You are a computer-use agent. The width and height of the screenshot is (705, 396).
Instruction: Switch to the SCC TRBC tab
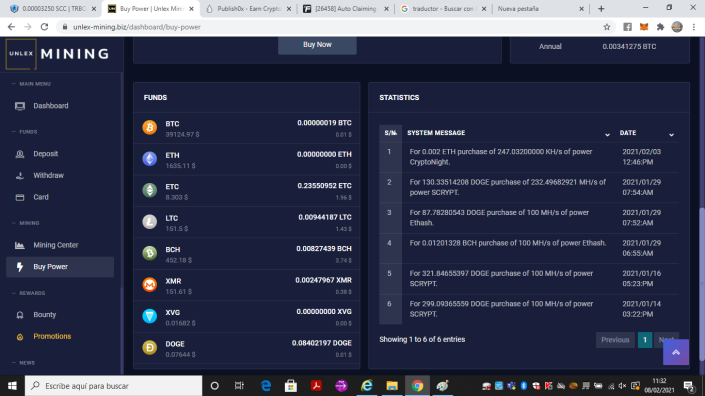click(53, 9)
